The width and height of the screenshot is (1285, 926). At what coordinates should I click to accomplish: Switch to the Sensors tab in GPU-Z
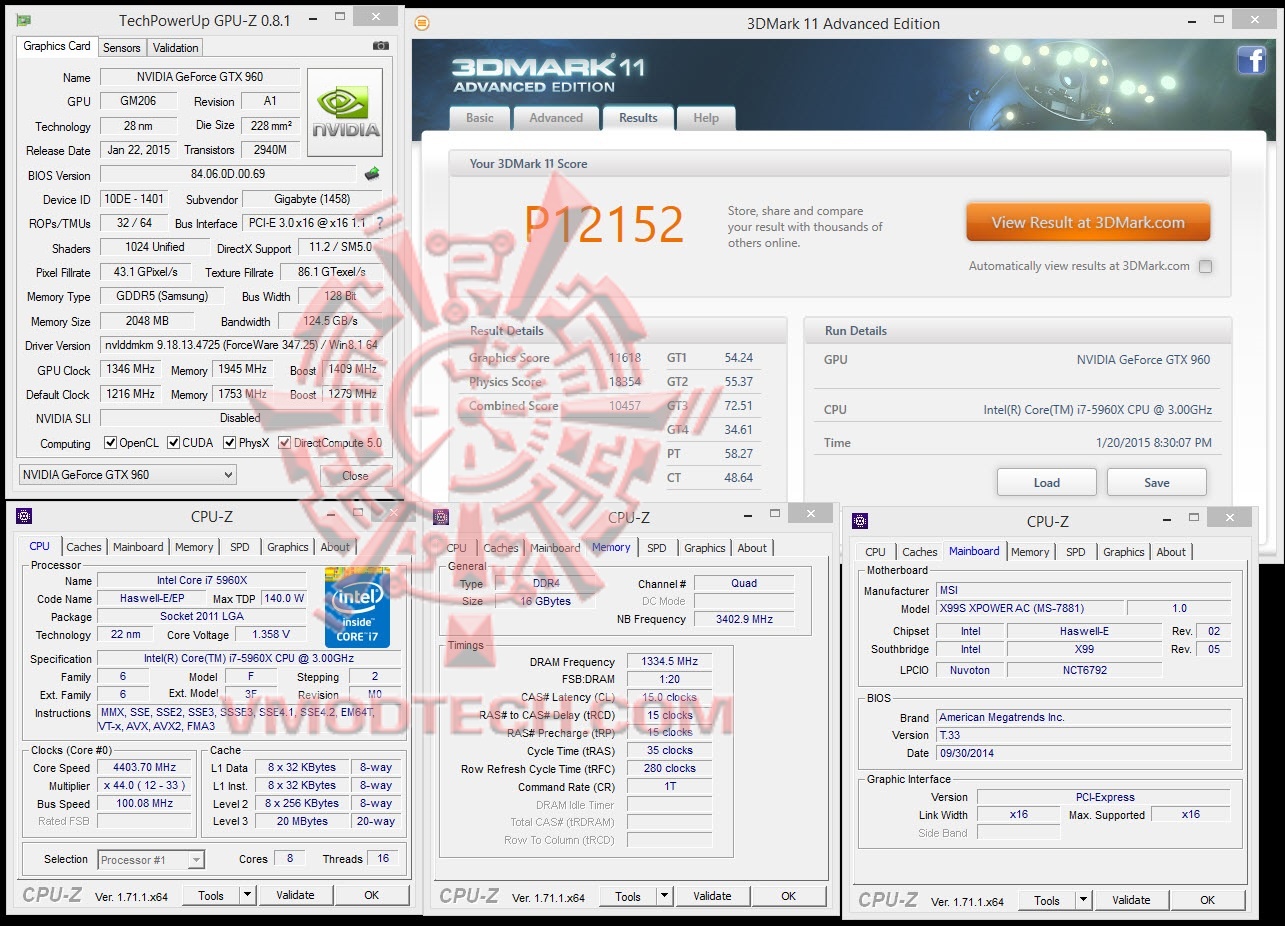pos(122,47)
